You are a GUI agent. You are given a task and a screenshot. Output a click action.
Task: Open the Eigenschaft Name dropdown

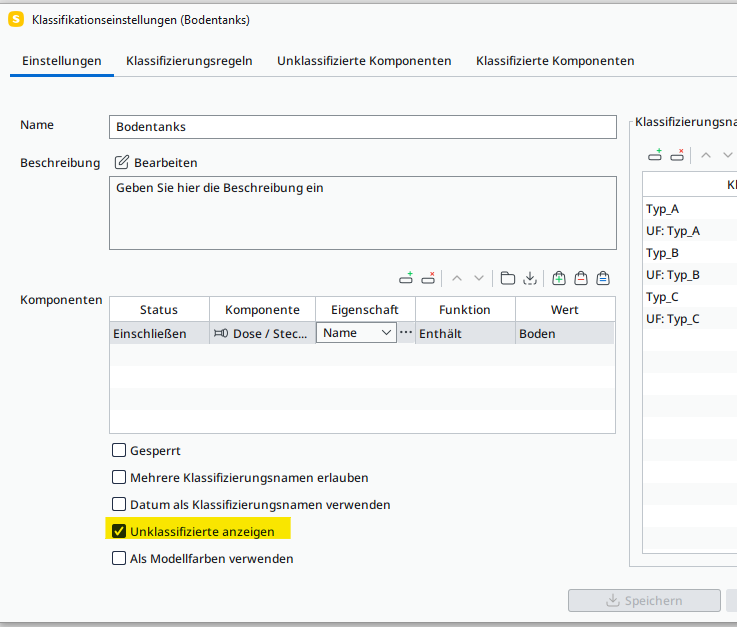click(x=356, y=333)
